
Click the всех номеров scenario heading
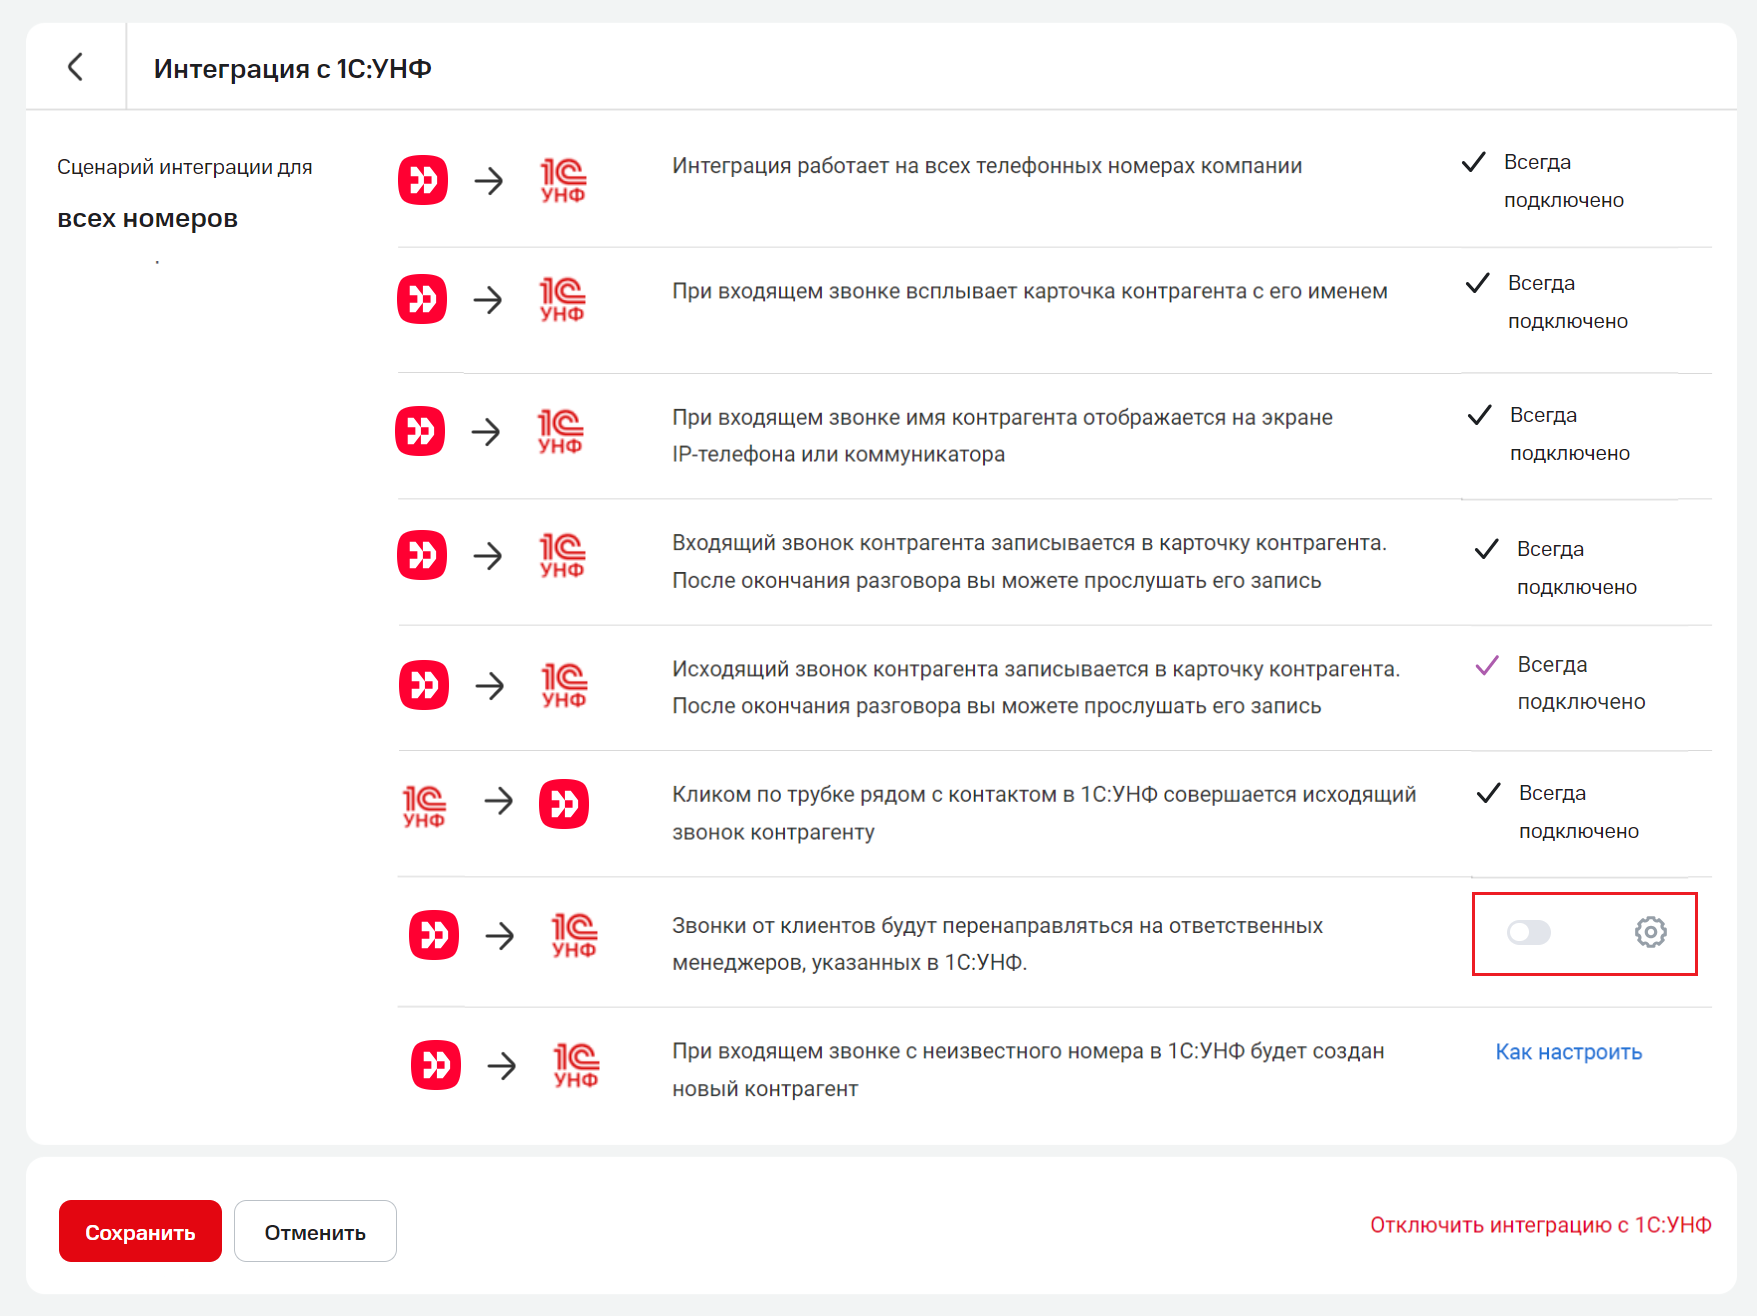147,218
